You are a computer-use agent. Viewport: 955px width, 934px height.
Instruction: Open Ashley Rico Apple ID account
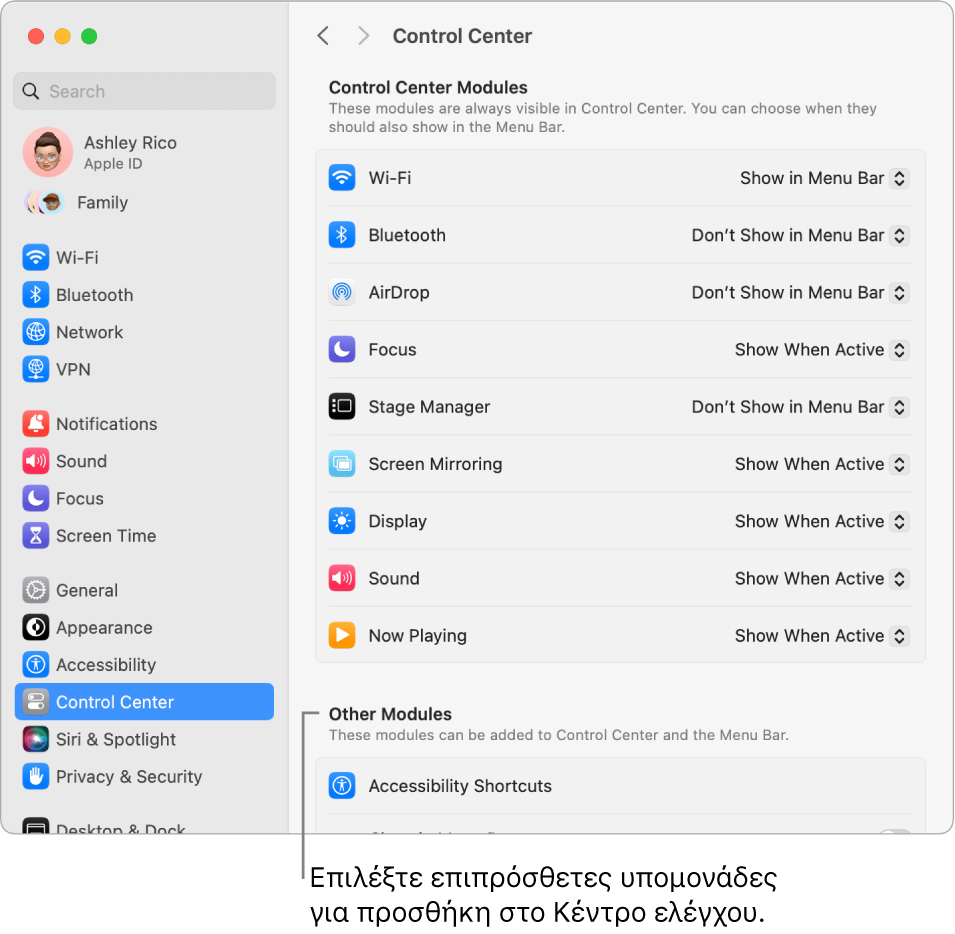click(144, 152)
